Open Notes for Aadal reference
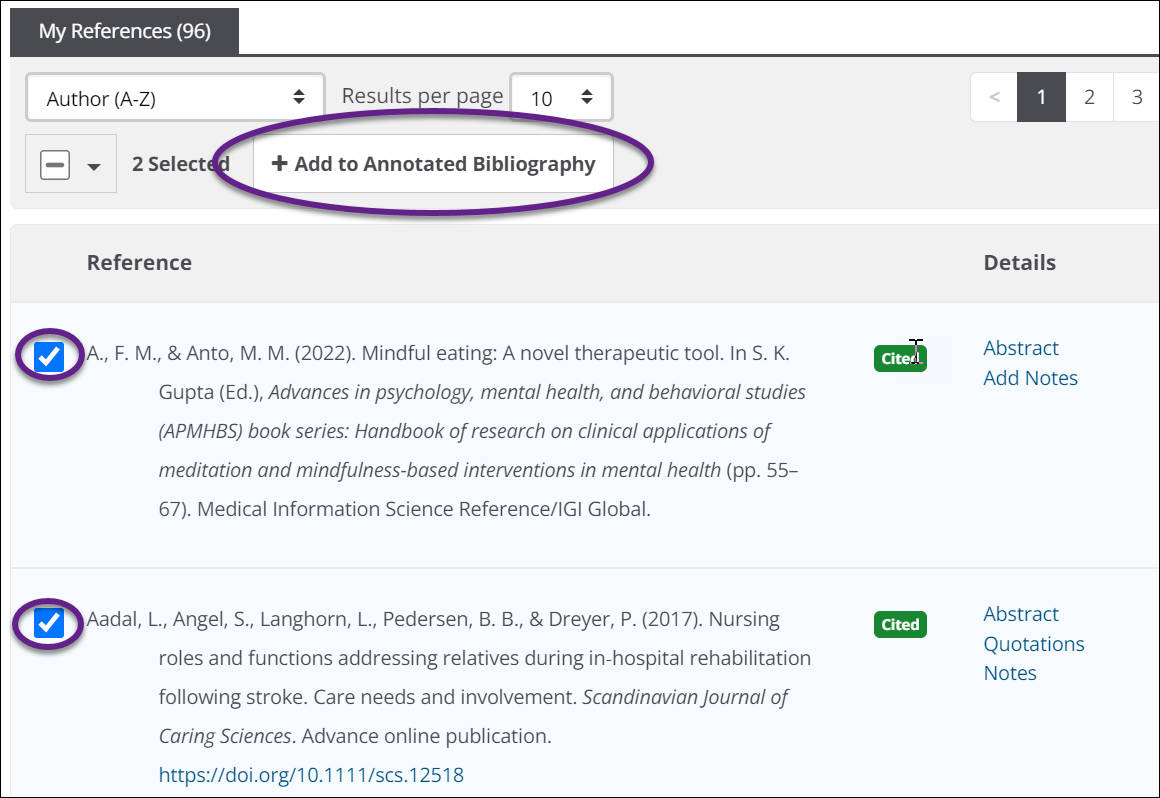Image resolution: width=1160 pixels, height=798 pixels. (1009, 673)
